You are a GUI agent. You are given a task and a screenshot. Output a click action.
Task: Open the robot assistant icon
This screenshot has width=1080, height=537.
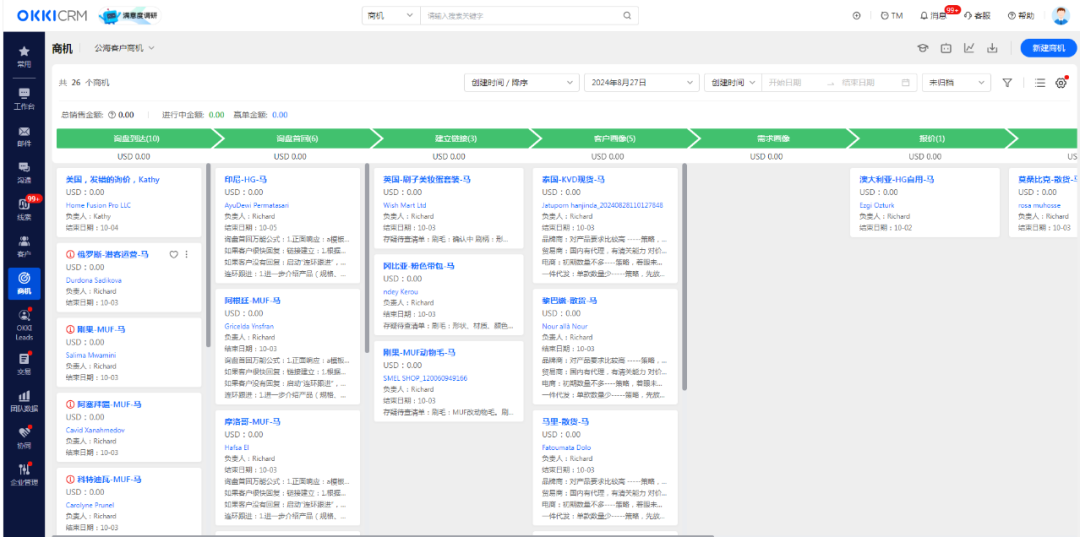946,48
